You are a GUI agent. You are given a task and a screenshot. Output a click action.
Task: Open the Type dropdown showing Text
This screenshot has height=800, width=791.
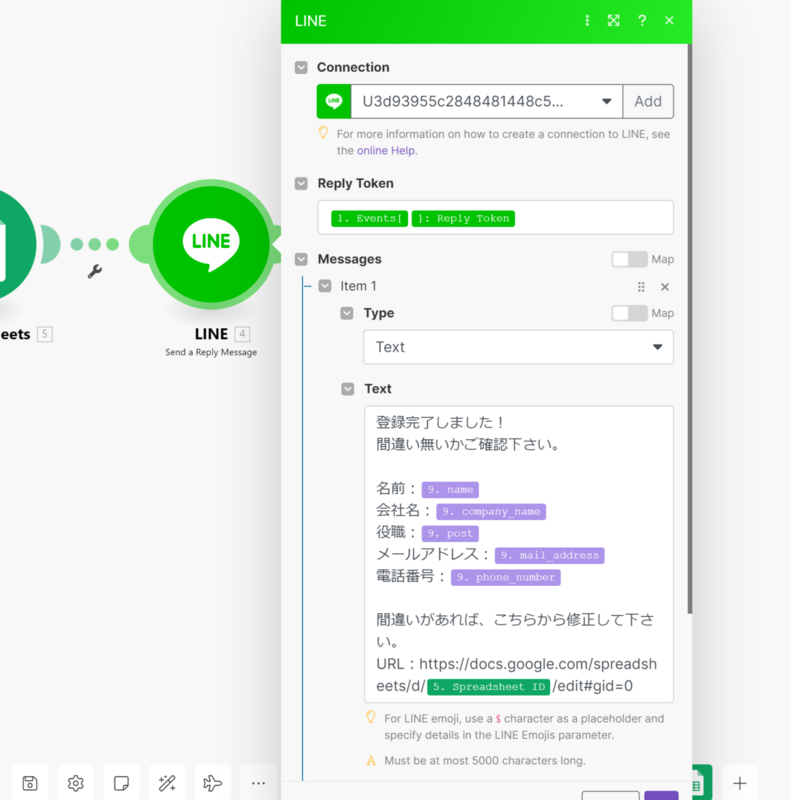pos(518,347)
